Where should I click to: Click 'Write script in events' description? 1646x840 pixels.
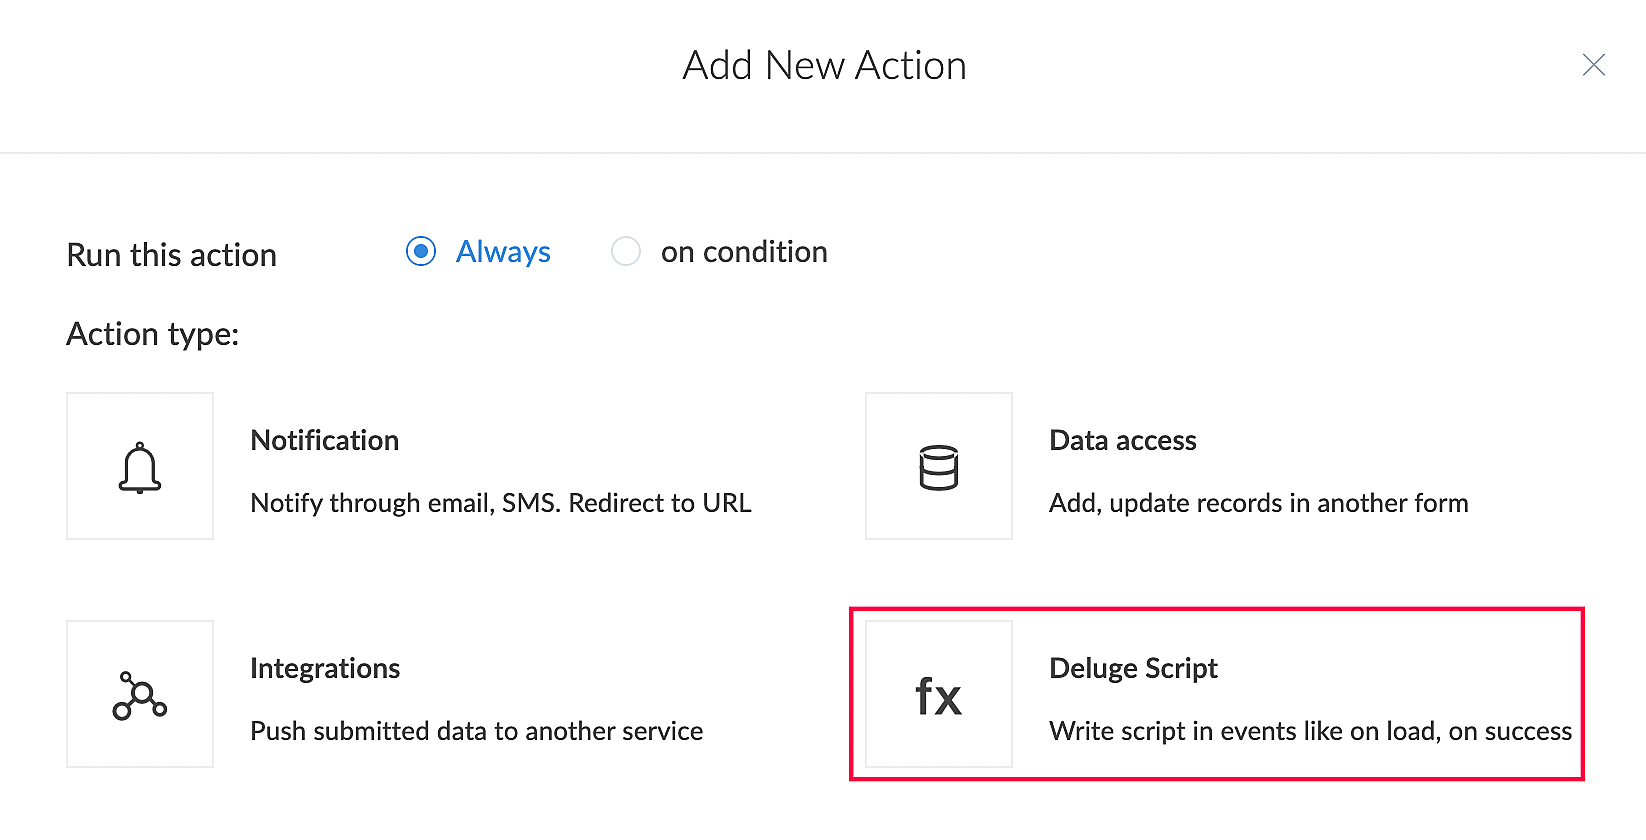[x=1310, y=731]
